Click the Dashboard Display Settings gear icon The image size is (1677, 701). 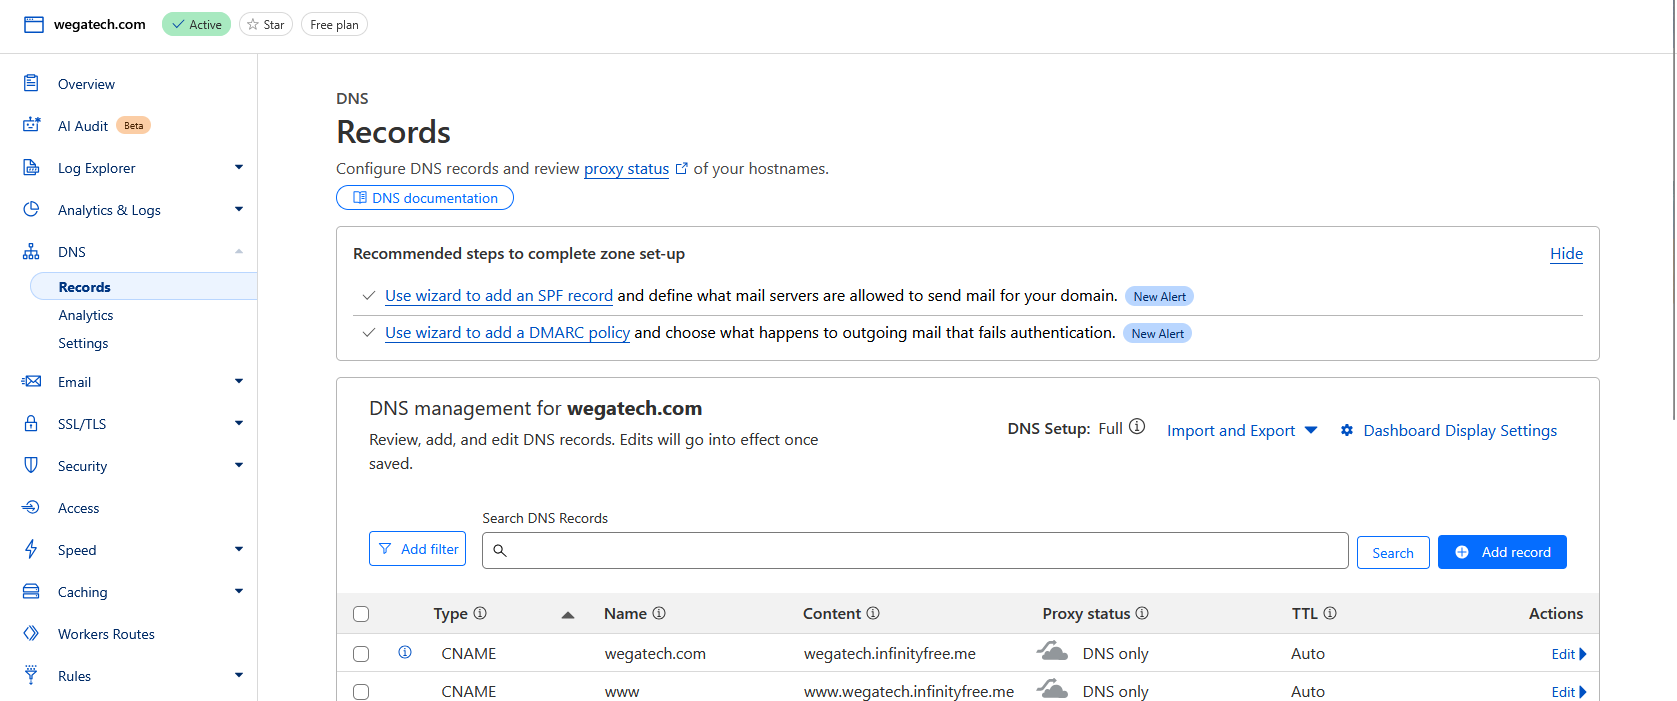tap(1347, 430)
